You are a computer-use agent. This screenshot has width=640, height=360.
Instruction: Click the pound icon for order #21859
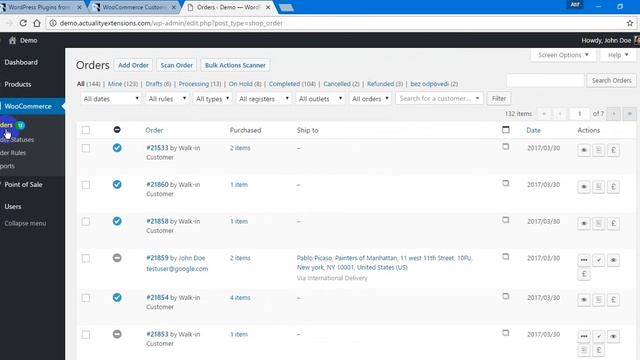[584, 274]
